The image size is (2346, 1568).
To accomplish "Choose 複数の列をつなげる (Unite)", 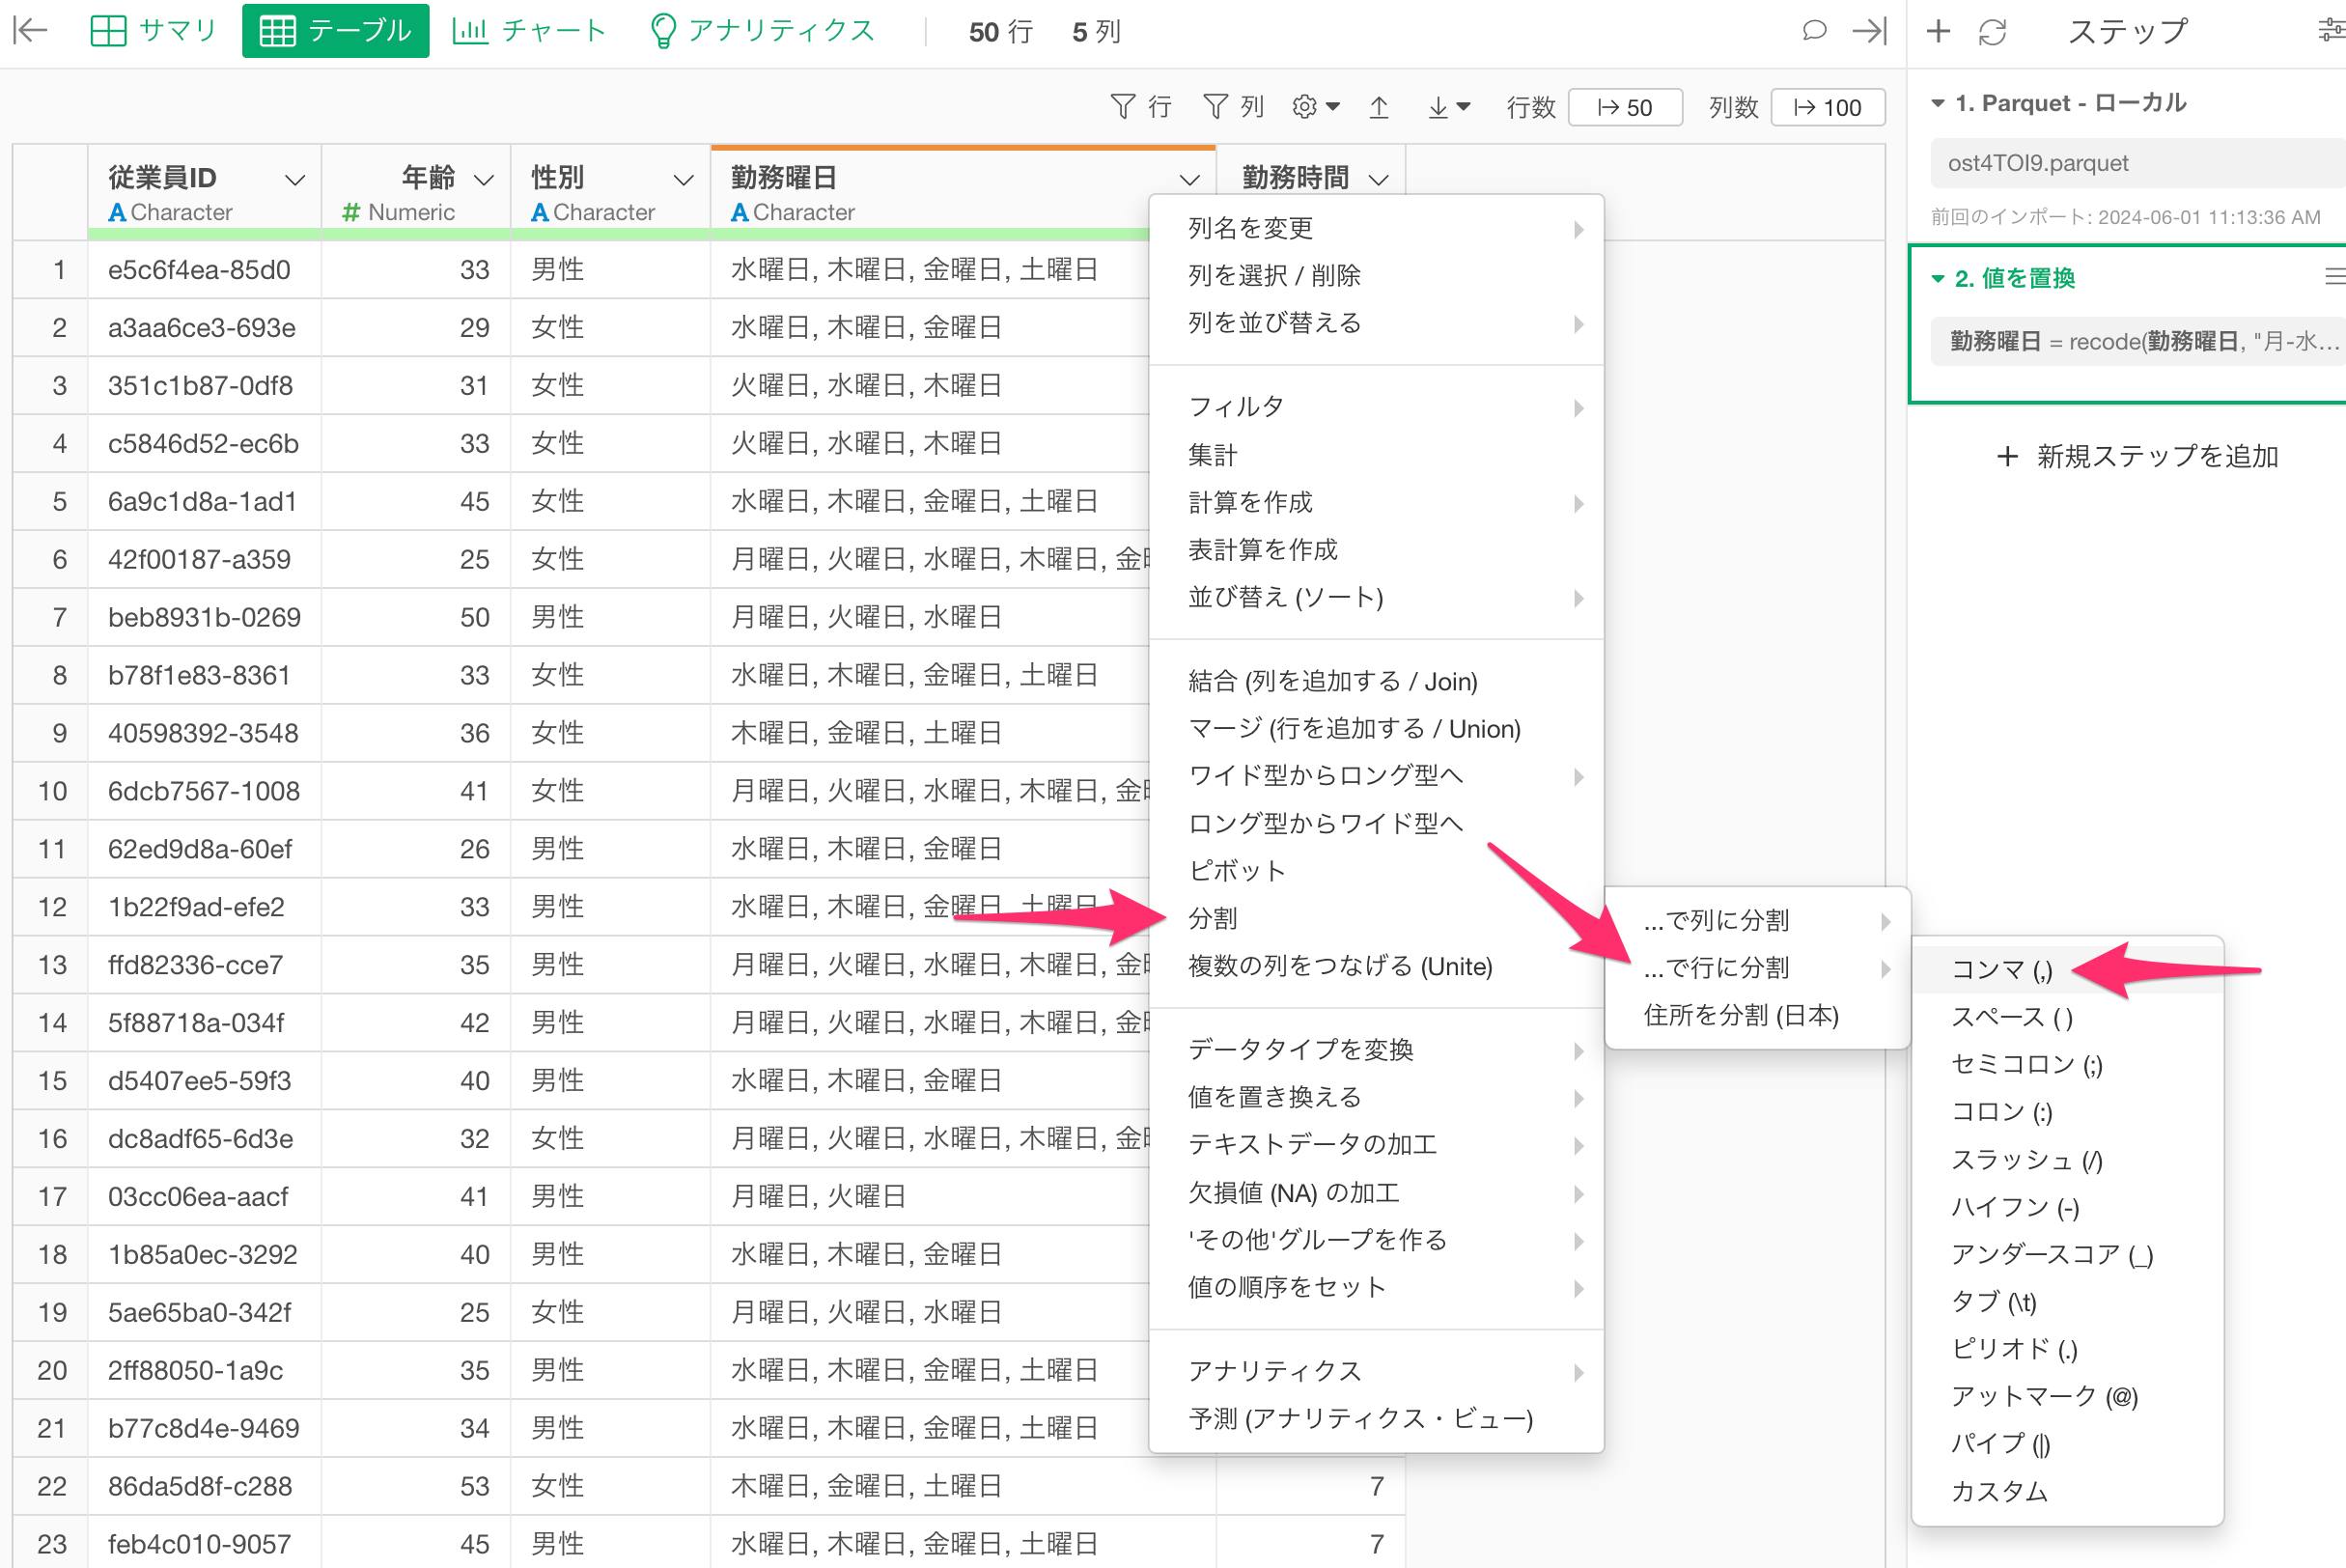I will 1377,967.
